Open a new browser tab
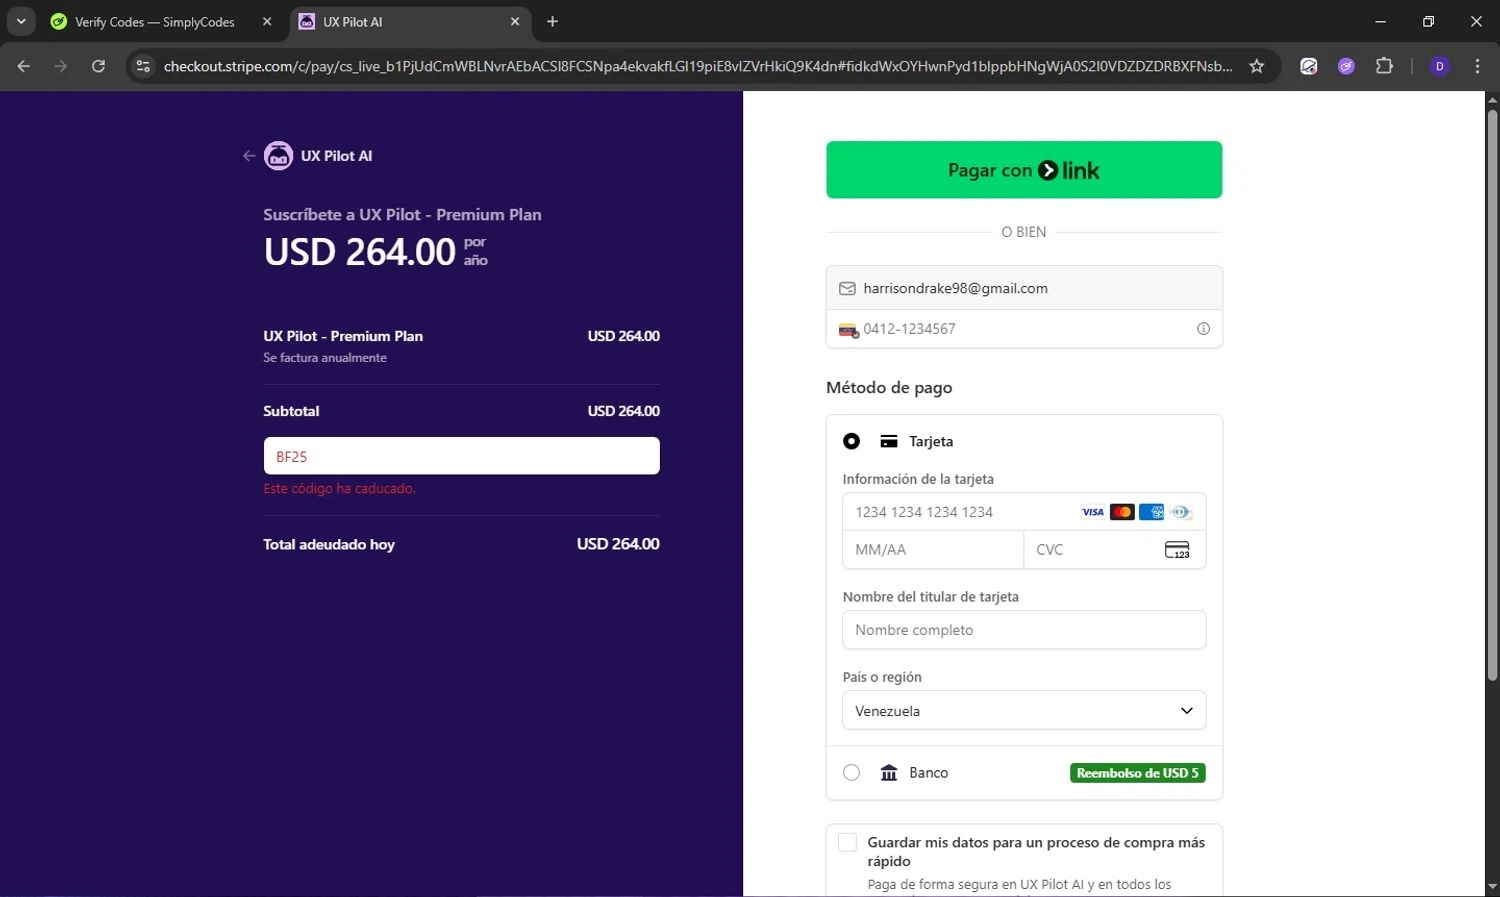The width and height of the screenshot is (1500, 897). click(552, 21)
